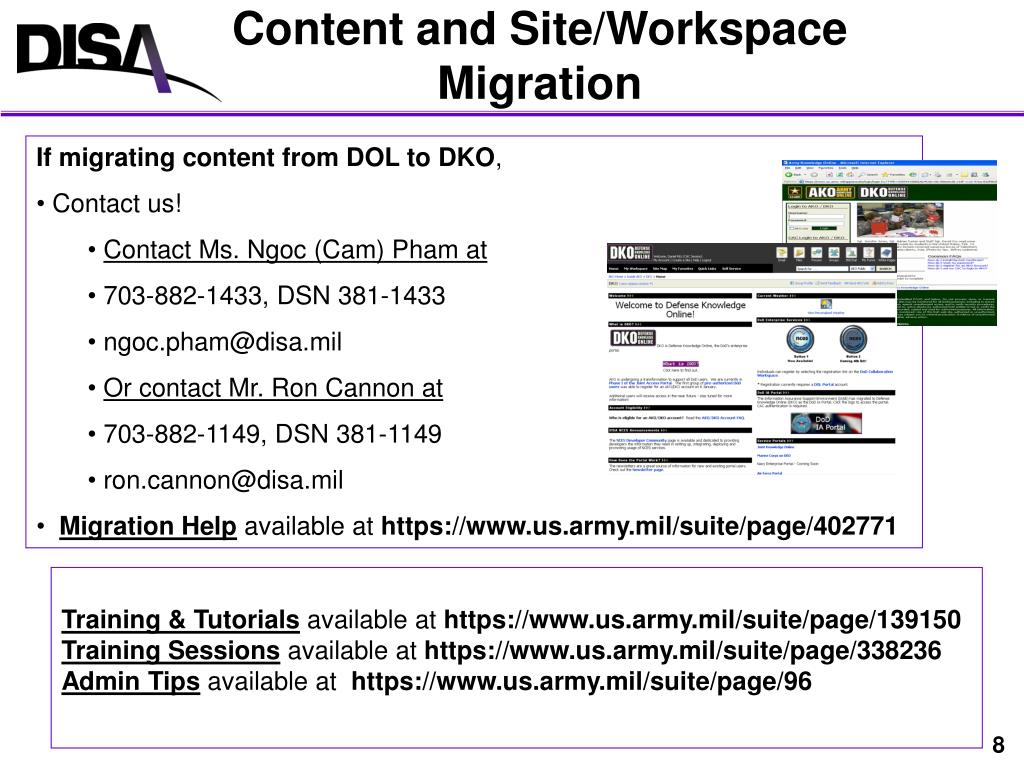Click "Contact Ms. Ngoc (Cam) Pham at" link
This screenshot has width=1024, height=768.
(x=295, y=250)
